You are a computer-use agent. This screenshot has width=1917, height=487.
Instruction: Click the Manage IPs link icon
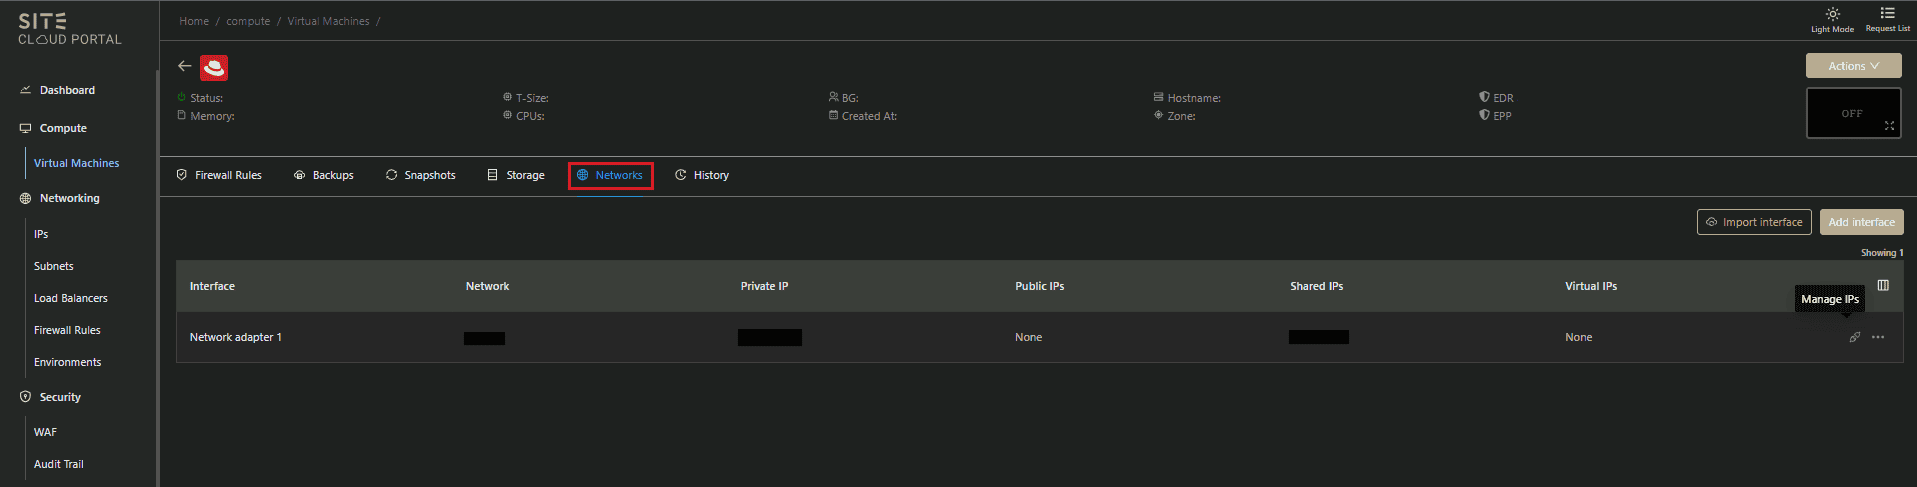(x=1854, y=337)
